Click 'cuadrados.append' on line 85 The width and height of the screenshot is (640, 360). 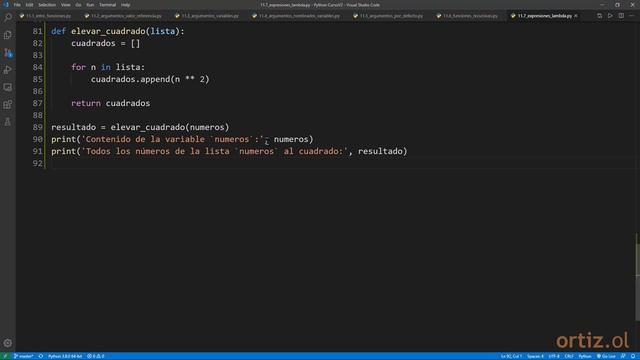tap(130, 79)
